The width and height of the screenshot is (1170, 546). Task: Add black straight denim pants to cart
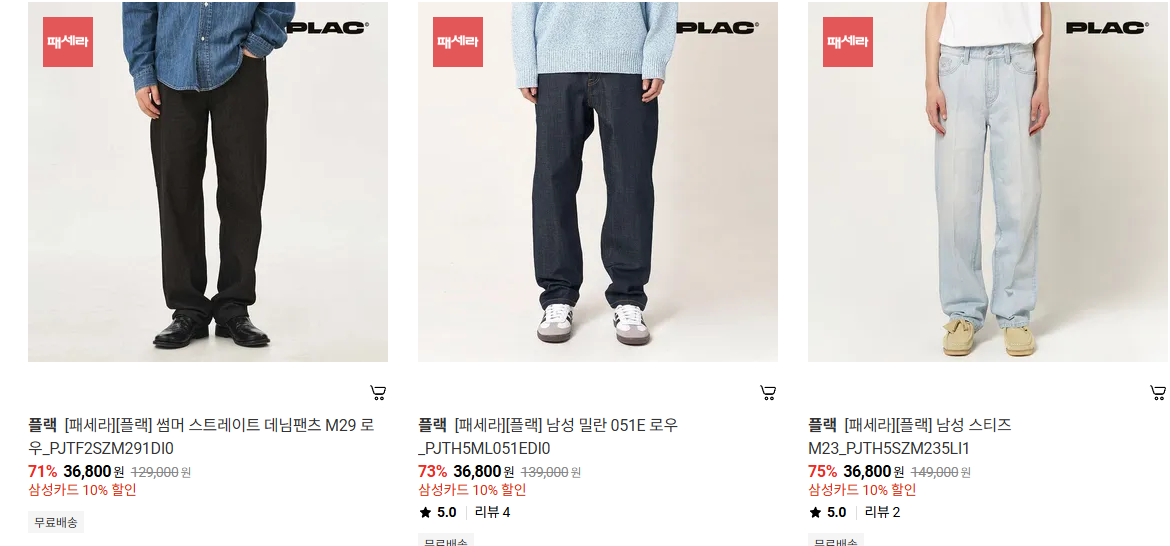coord(378,392)
